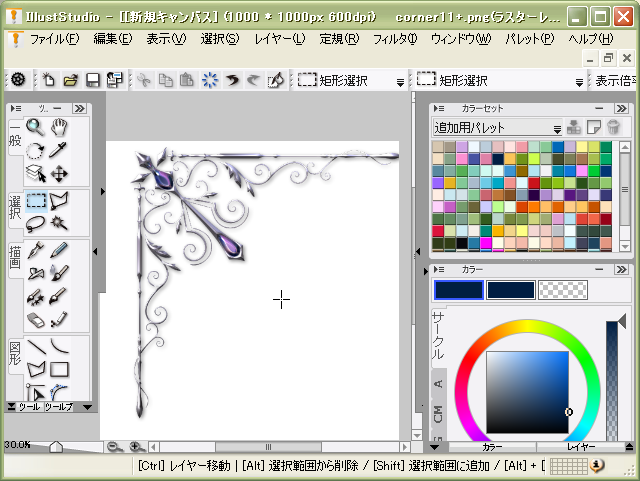Open the フィルタ(I) menu
The image size is (640, 481).
pos(395,39)
